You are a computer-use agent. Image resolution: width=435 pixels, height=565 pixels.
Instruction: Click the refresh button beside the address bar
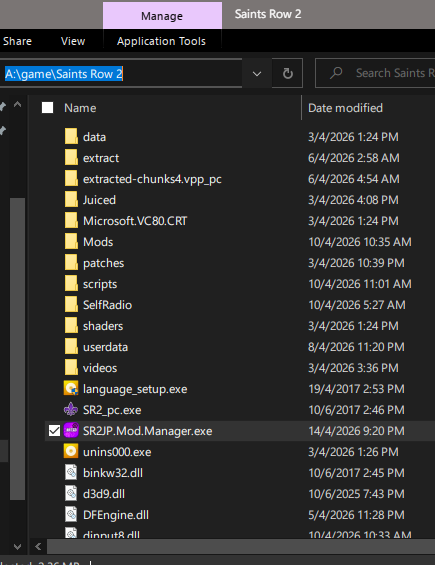pos(287,74)
